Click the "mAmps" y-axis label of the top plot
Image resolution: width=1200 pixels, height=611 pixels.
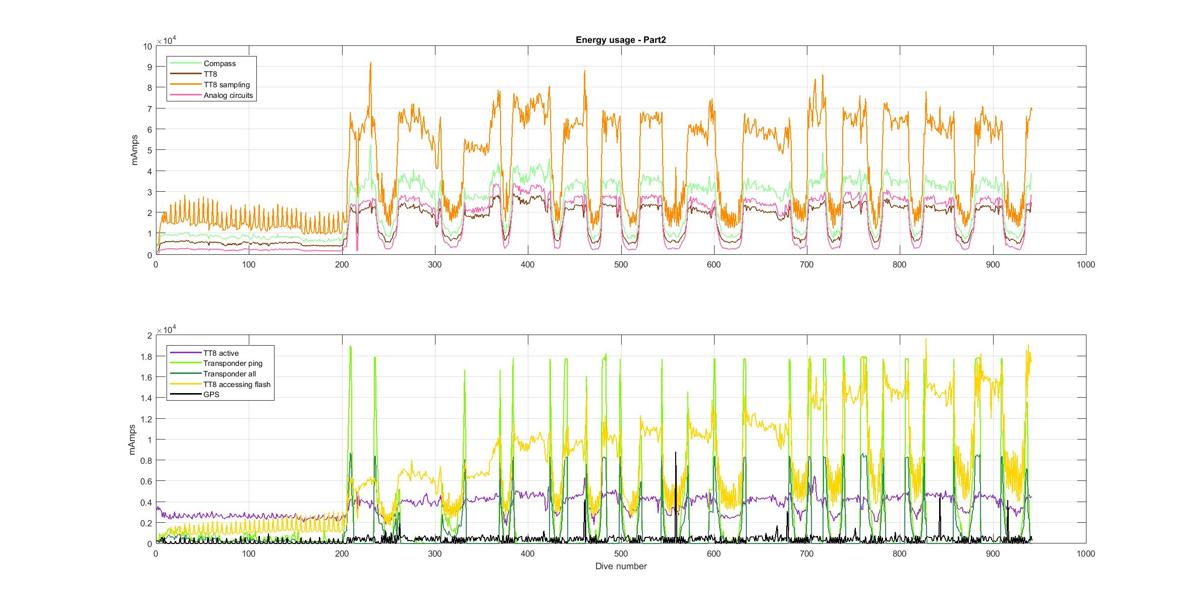pos(134,150)
